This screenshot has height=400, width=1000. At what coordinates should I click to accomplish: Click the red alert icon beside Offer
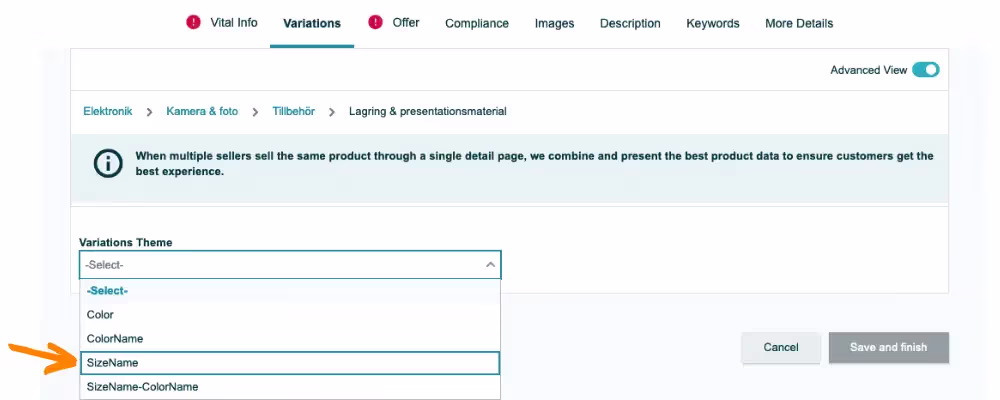pos(376,22)
